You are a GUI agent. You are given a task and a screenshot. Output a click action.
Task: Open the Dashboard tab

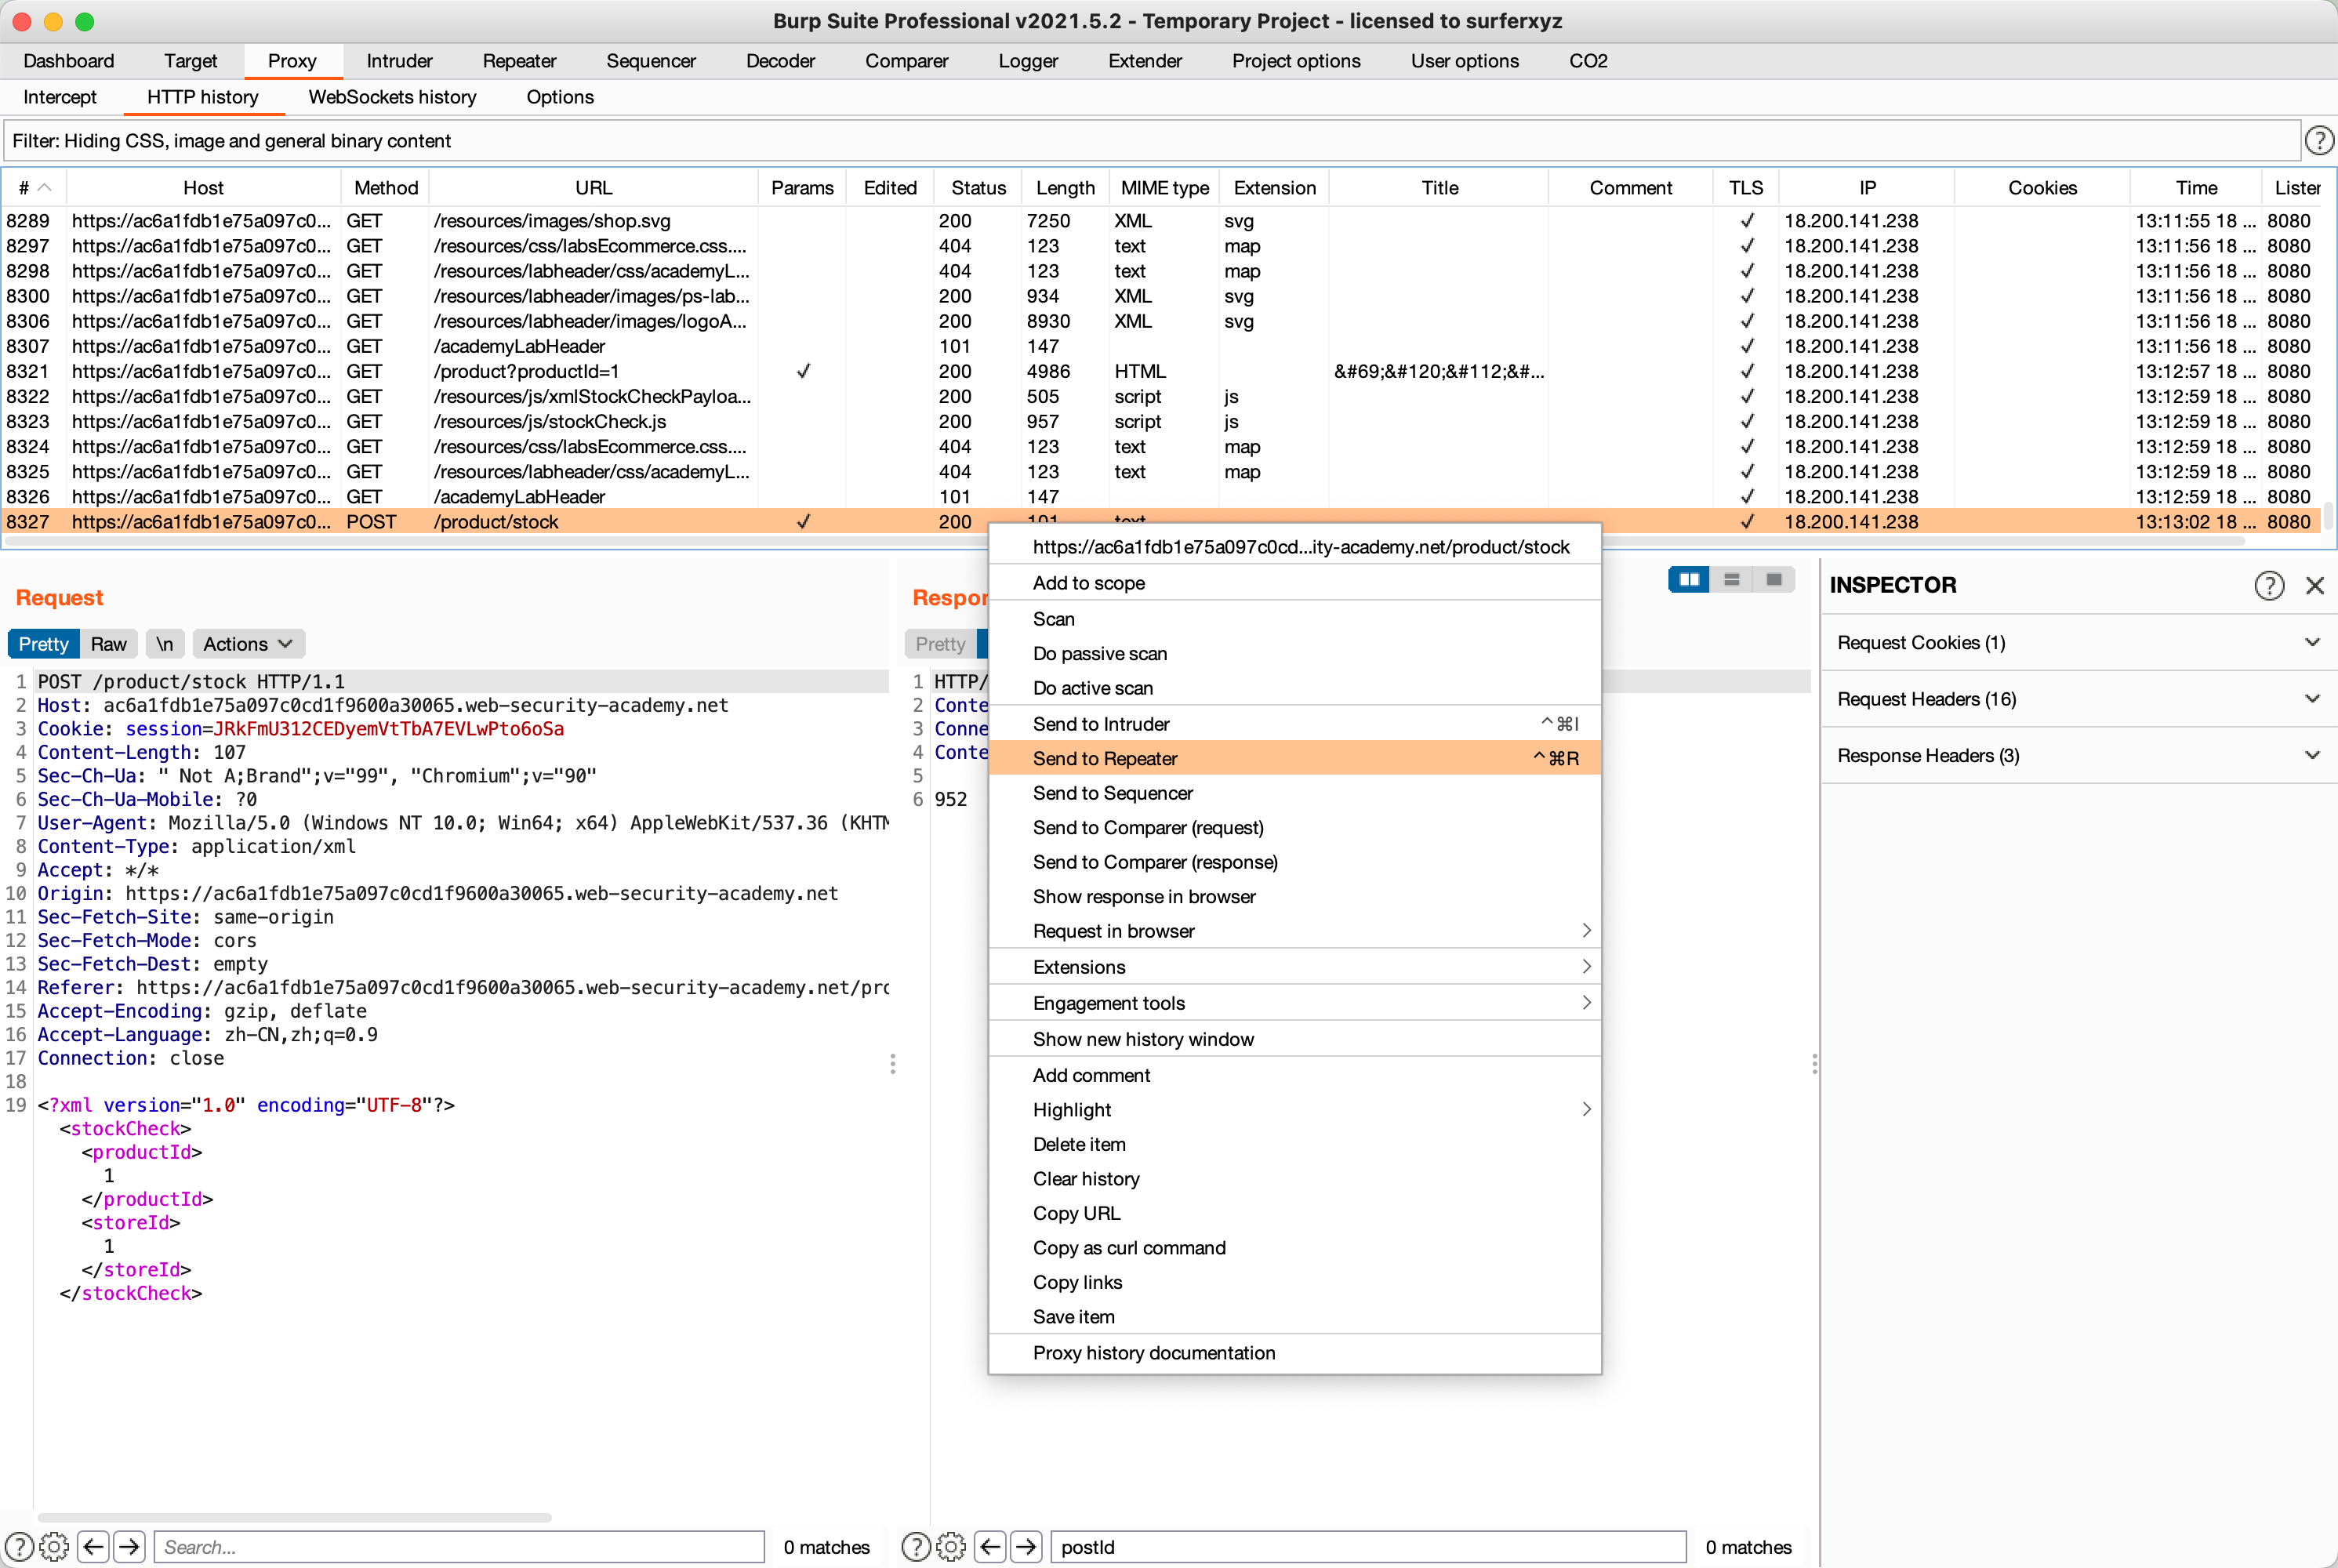coord(69,61)
